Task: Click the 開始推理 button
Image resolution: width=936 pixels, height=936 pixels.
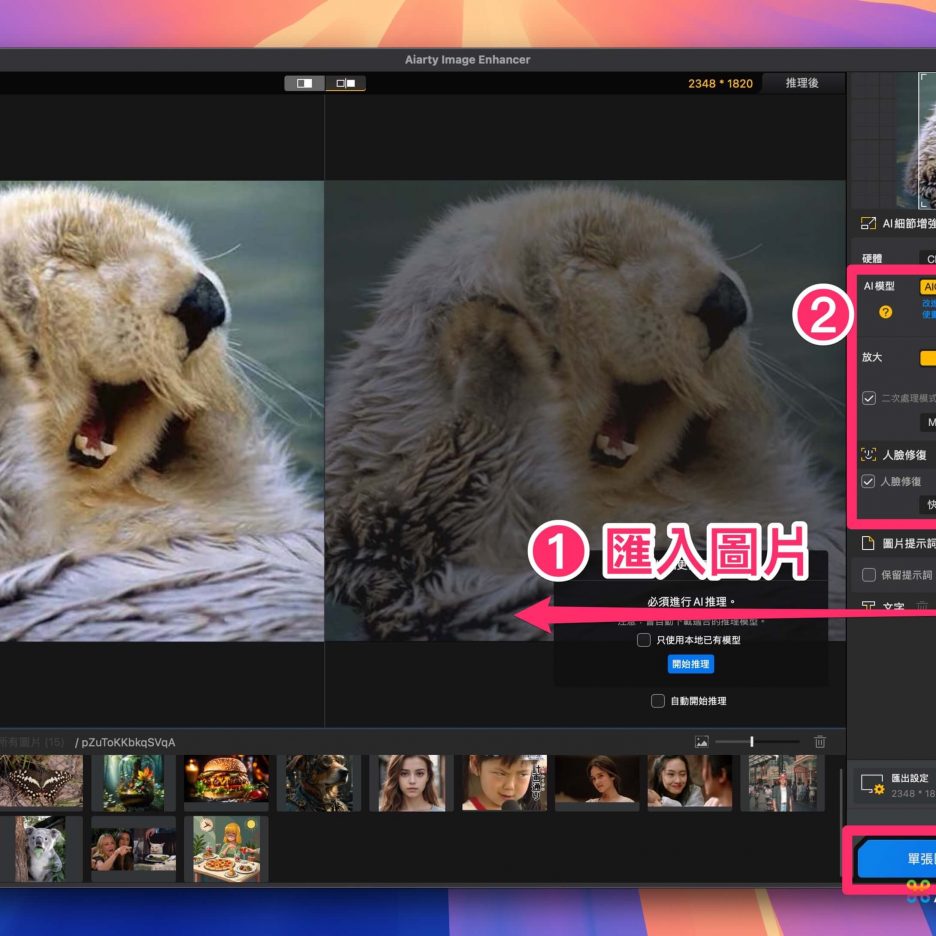Action: point(691,664)
